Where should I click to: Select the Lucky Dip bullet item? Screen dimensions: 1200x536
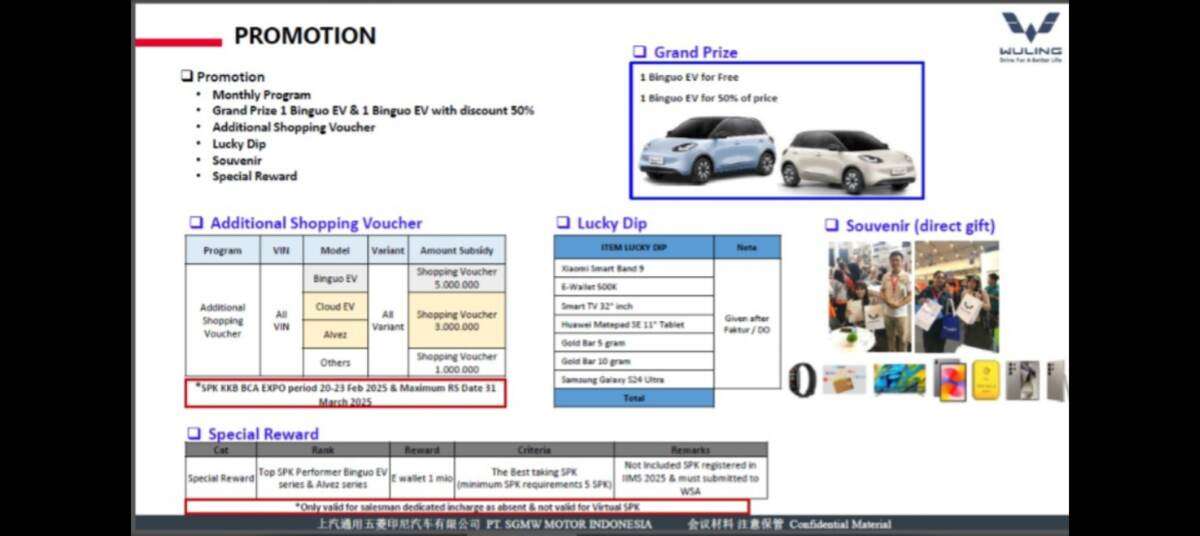pyautogui.click(x=239, y=144)
